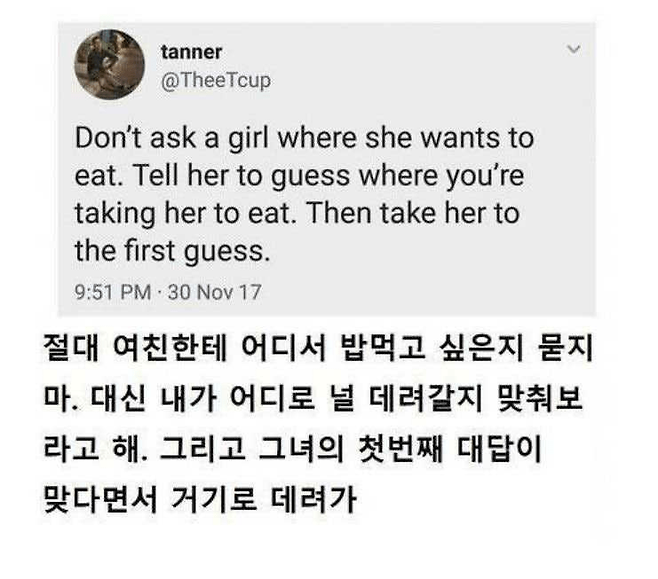Image resolution: width=658 pixels, height=579 pixels.
Task: Click the Korean word "절대"
Action: click(x=71, y=352)
